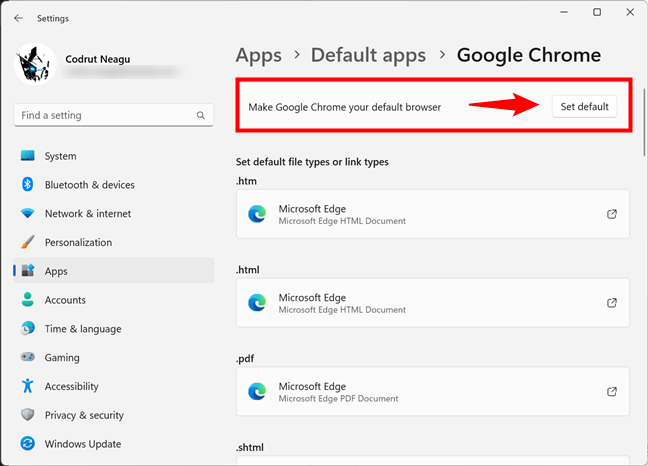Viewport: 648px width, 466px height.
Task: Click the Privacy & security shield icon
Action: point(27,415)
